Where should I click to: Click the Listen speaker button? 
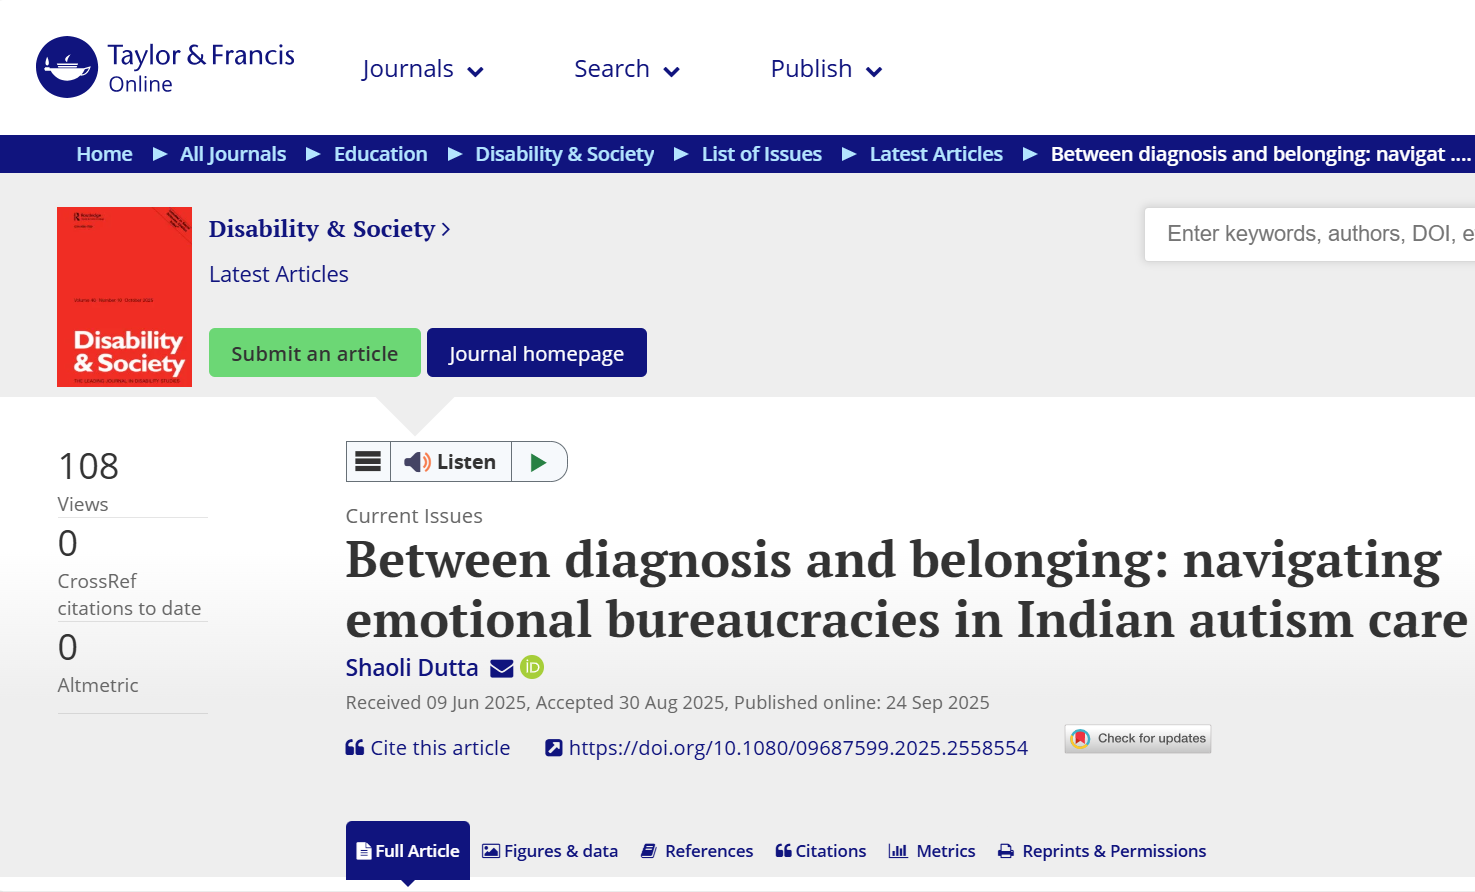coord(451,462)
